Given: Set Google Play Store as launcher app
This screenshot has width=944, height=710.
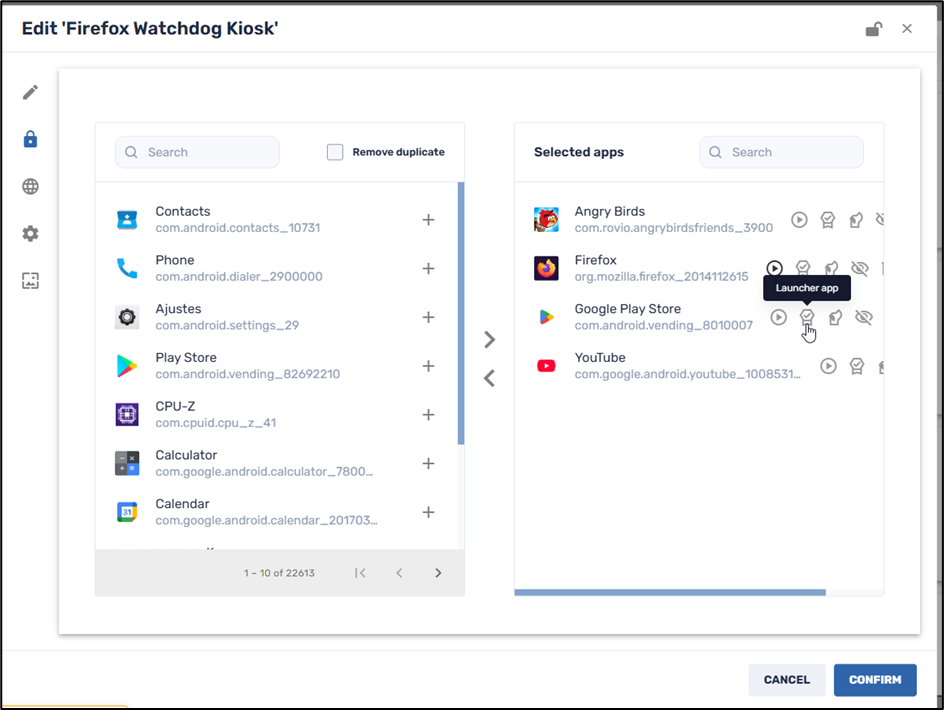Looking at the screenshot, I should [x=807, y=316].
